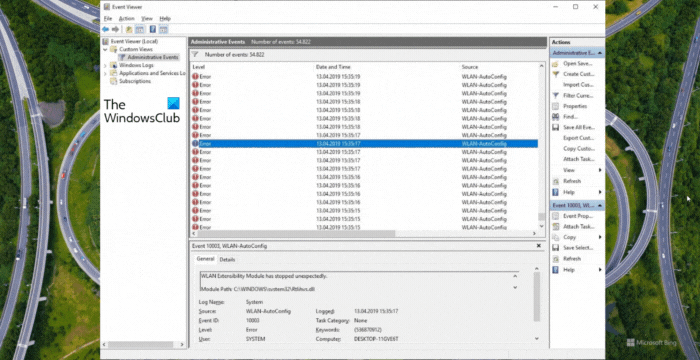This screenshot has width=700, height=360.
Task: Open the View submenu arrow in Actions
Action: 600,170
